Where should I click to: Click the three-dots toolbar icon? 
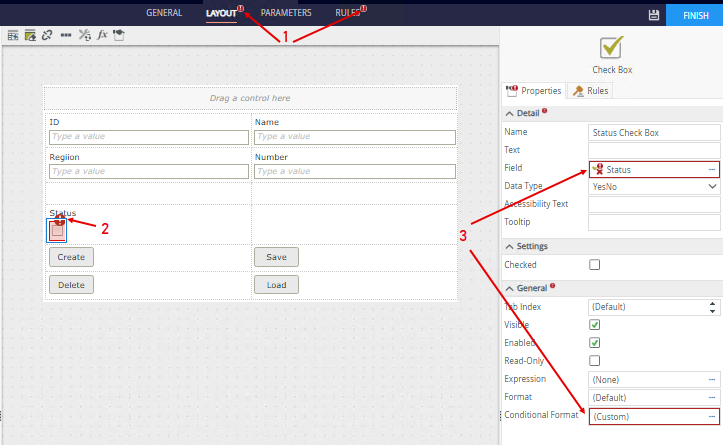coord(66,35)
